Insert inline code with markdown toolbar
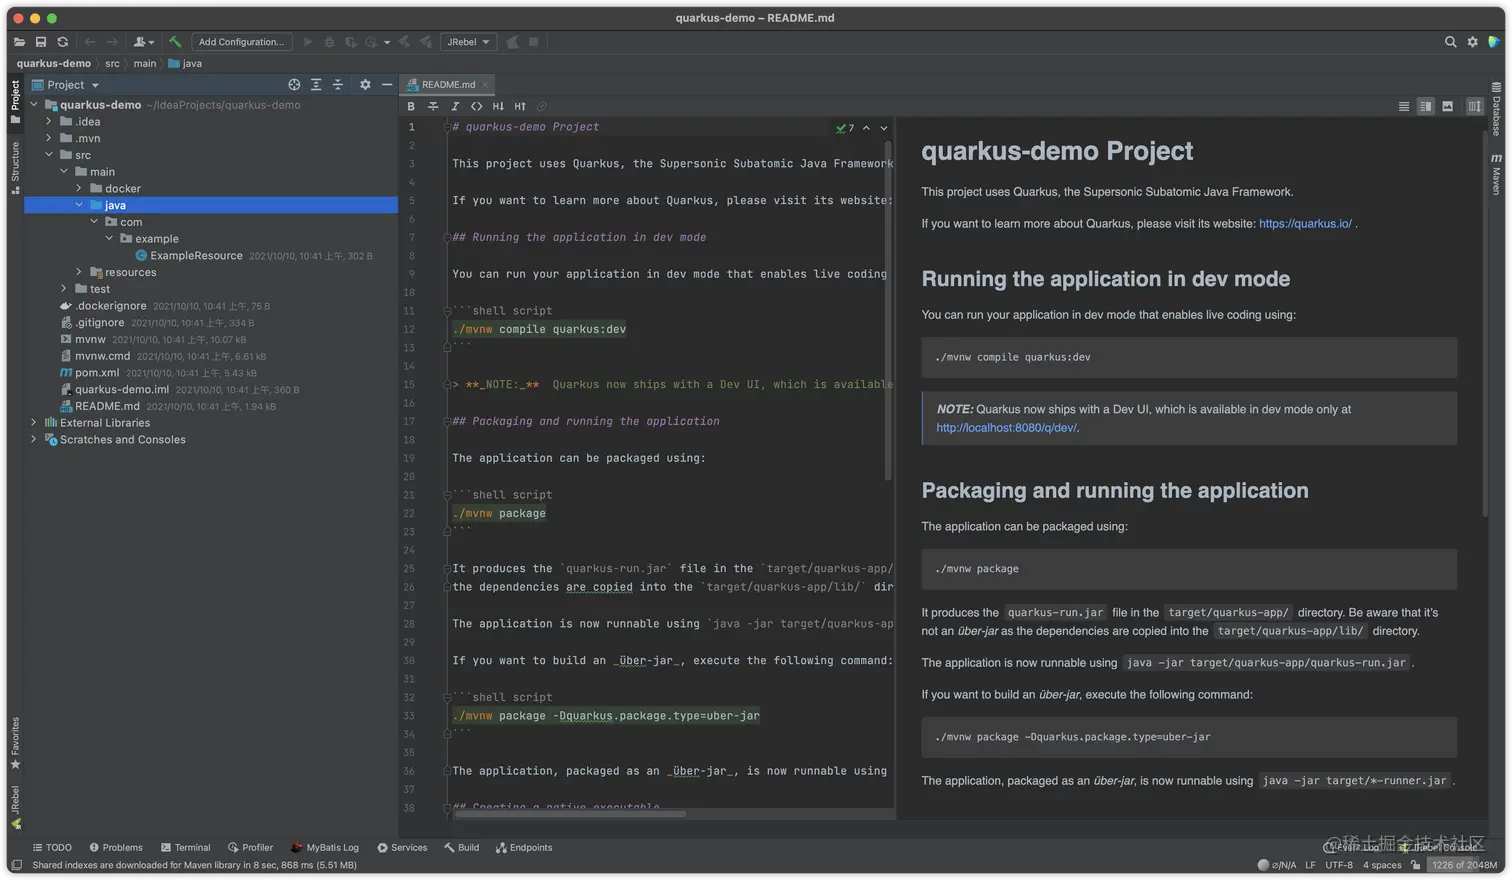The height and width of the screenshot is (880, 1512). click(476, 106)
